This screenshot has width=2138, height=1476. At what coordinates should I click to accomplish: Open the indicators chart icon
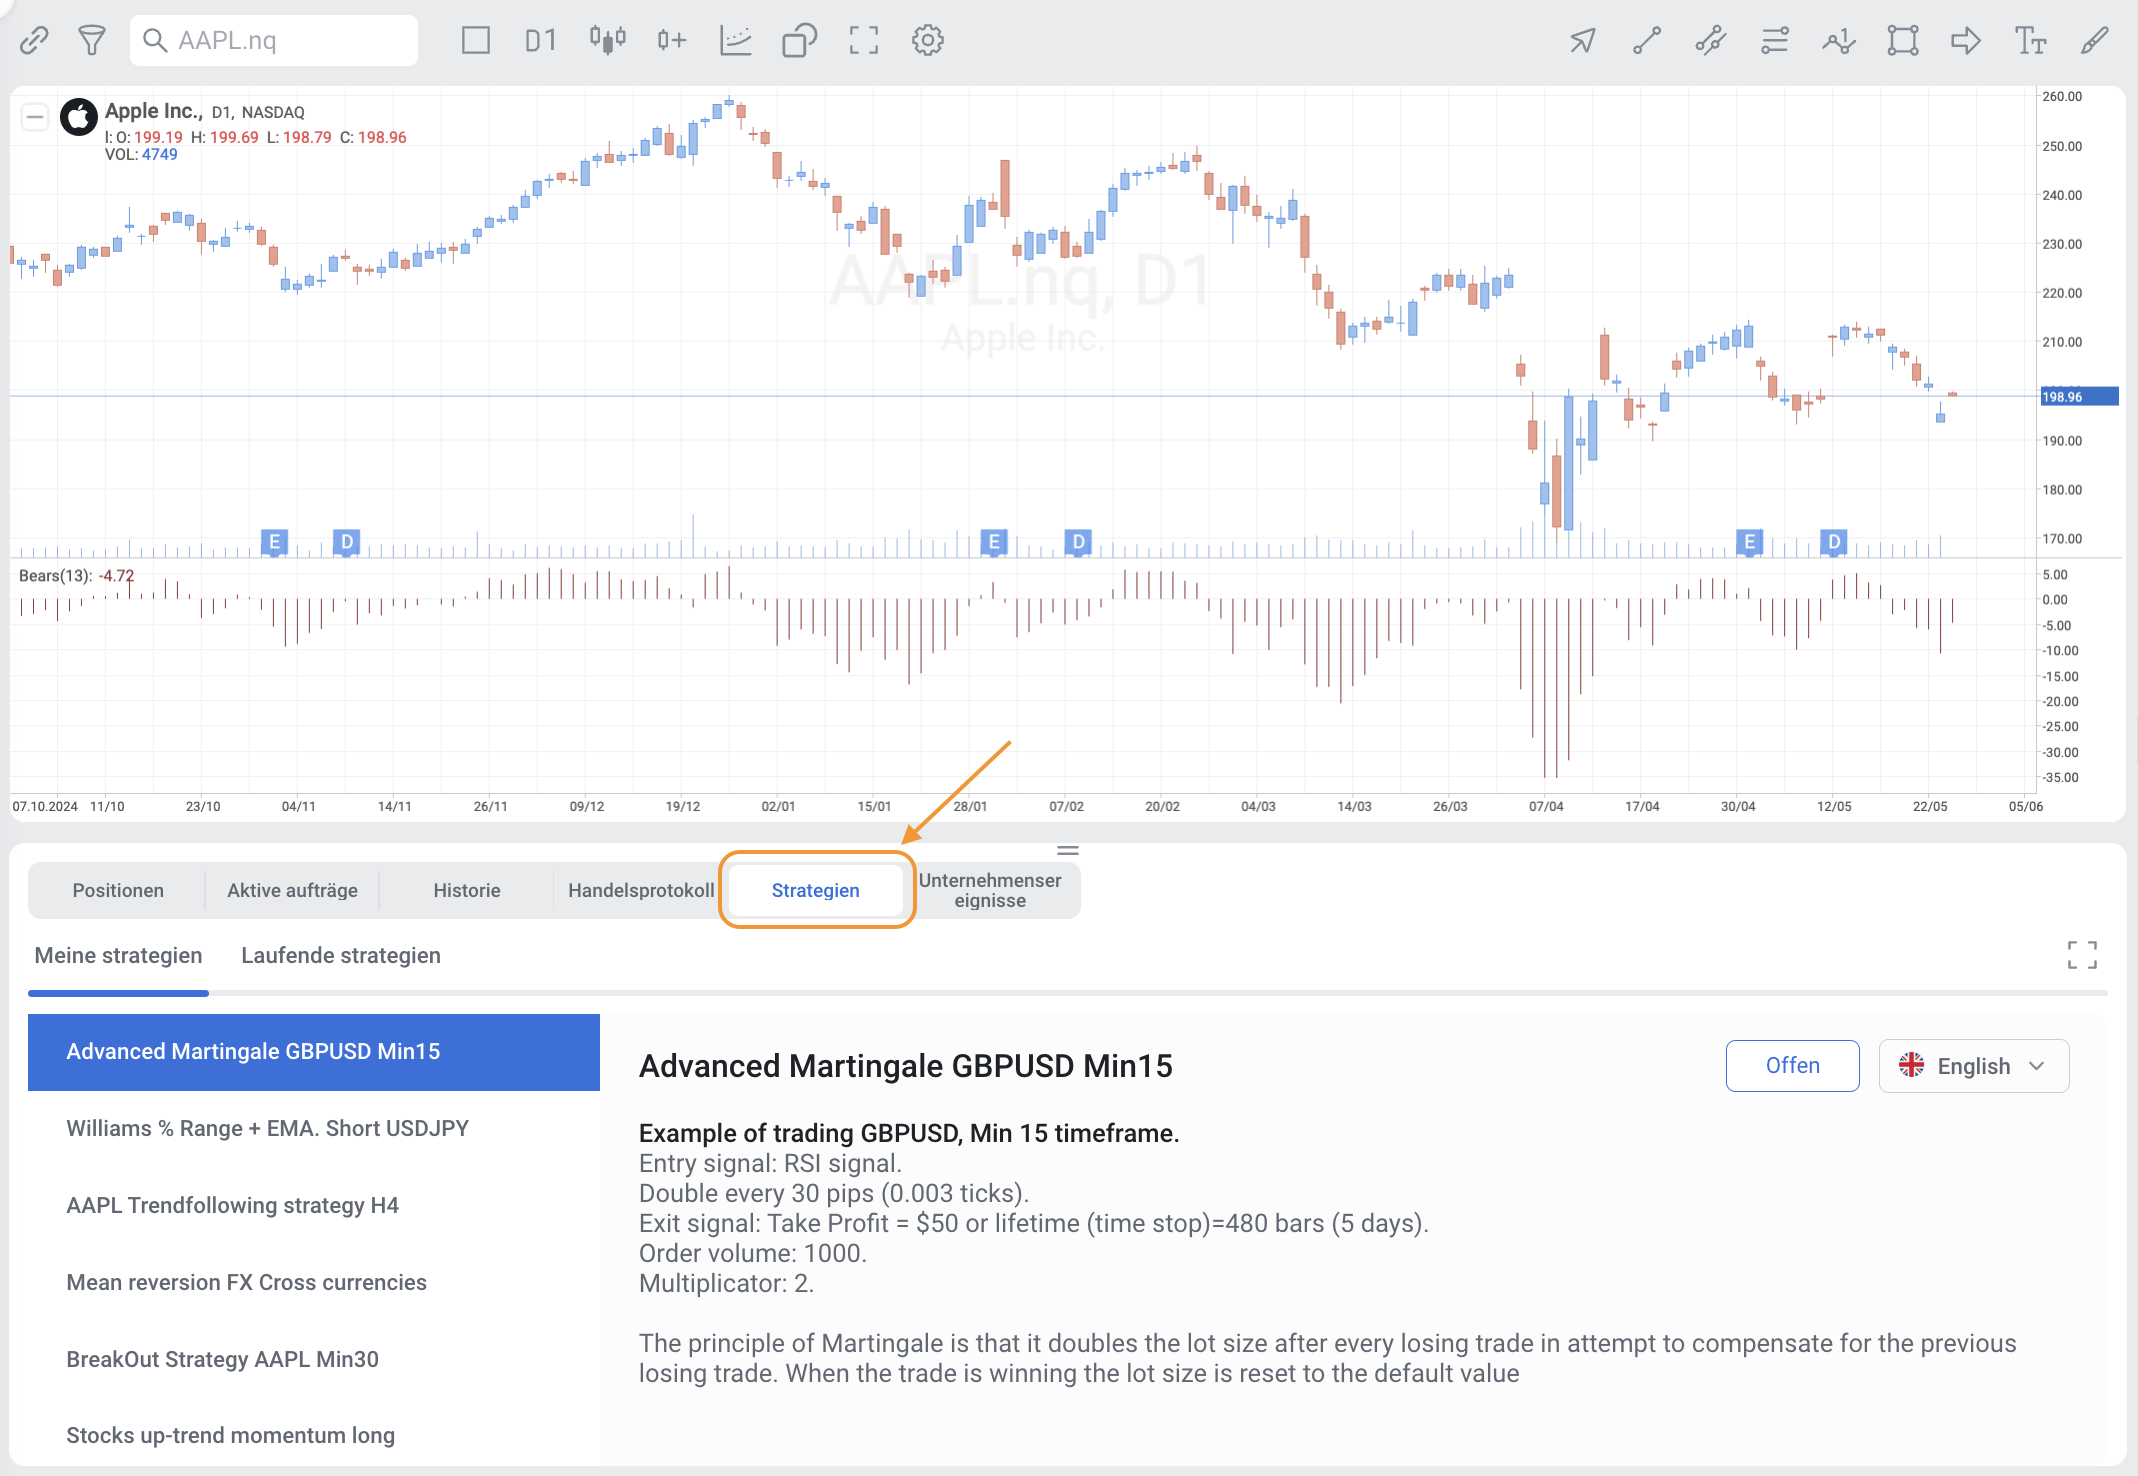click(x=735, y=41)
